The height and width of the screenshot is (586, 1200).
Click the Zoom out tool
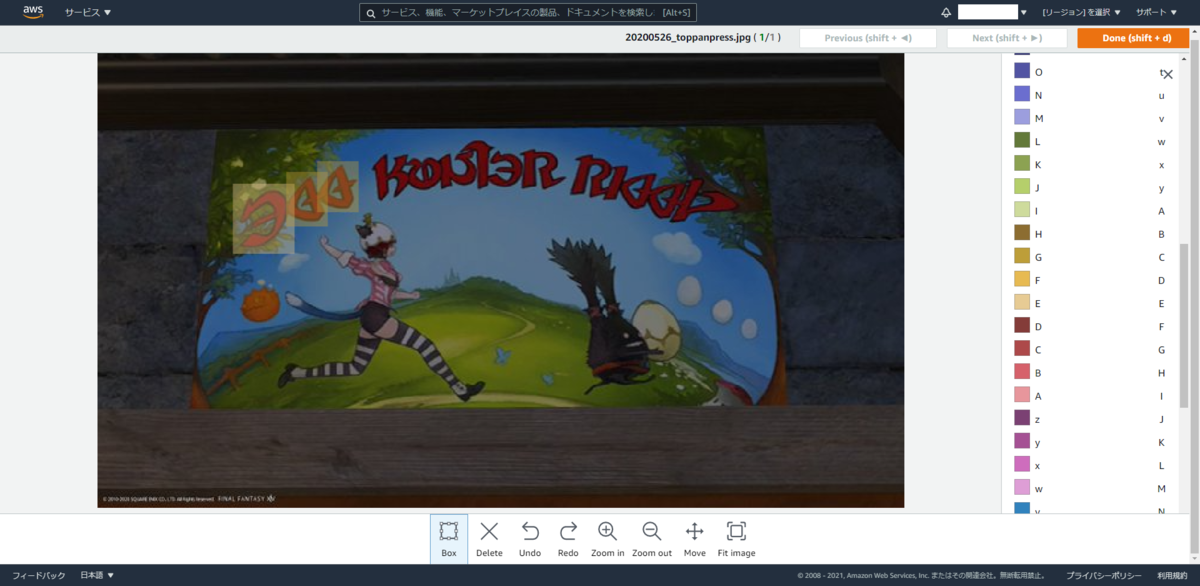click(652, 539)
